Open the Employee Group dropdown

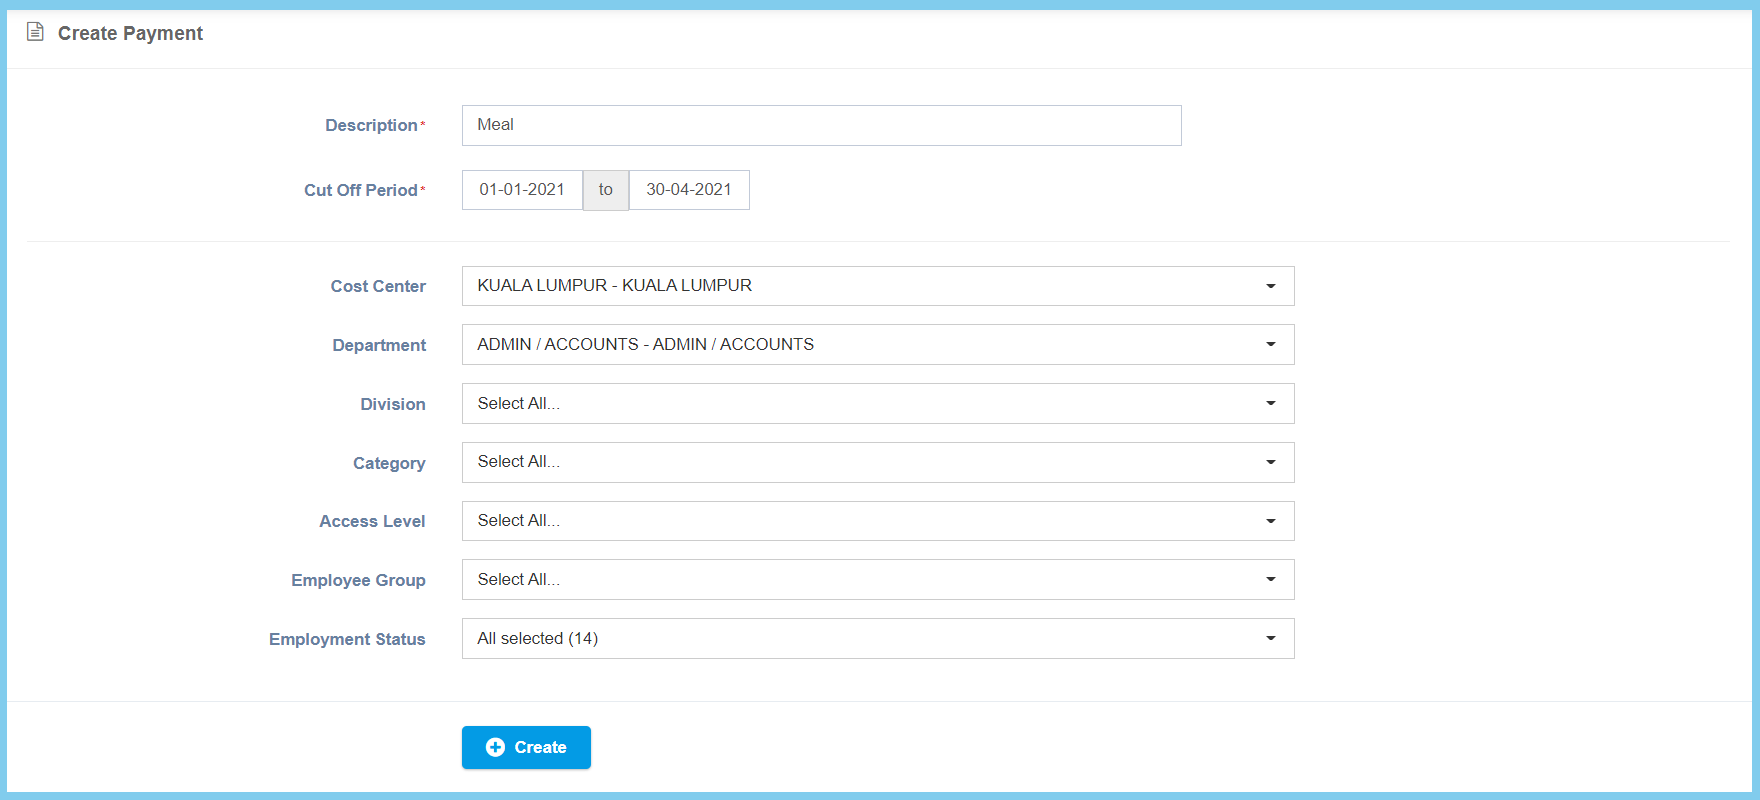coord(877,580)
